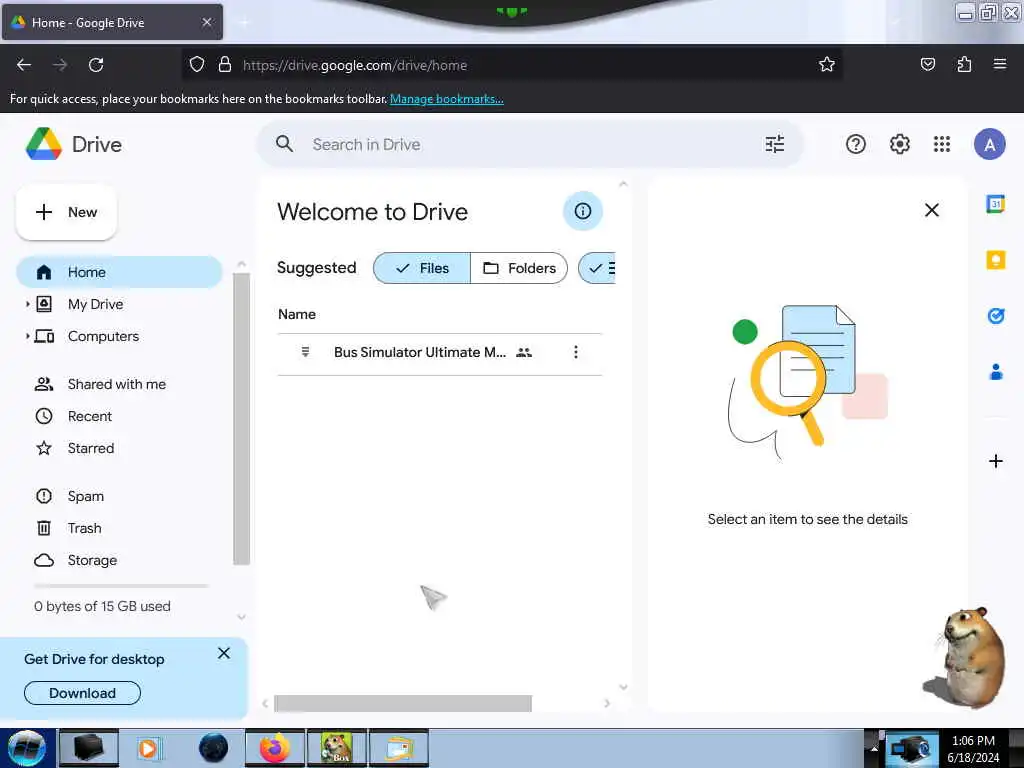1024x768 pixels.
Task: Open Computers in sidebar
Action: 103,336
